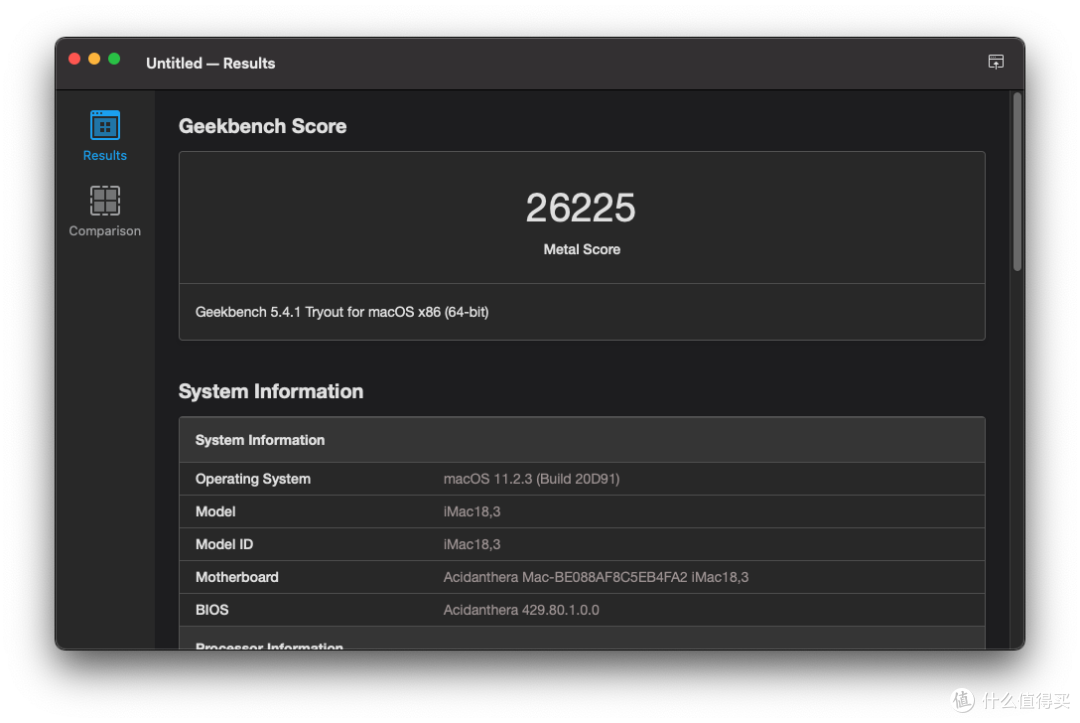The height and width of the screenshot is (723, 1080).
Task: Open the Comparison sidebar icon
Action: (105, 200)
